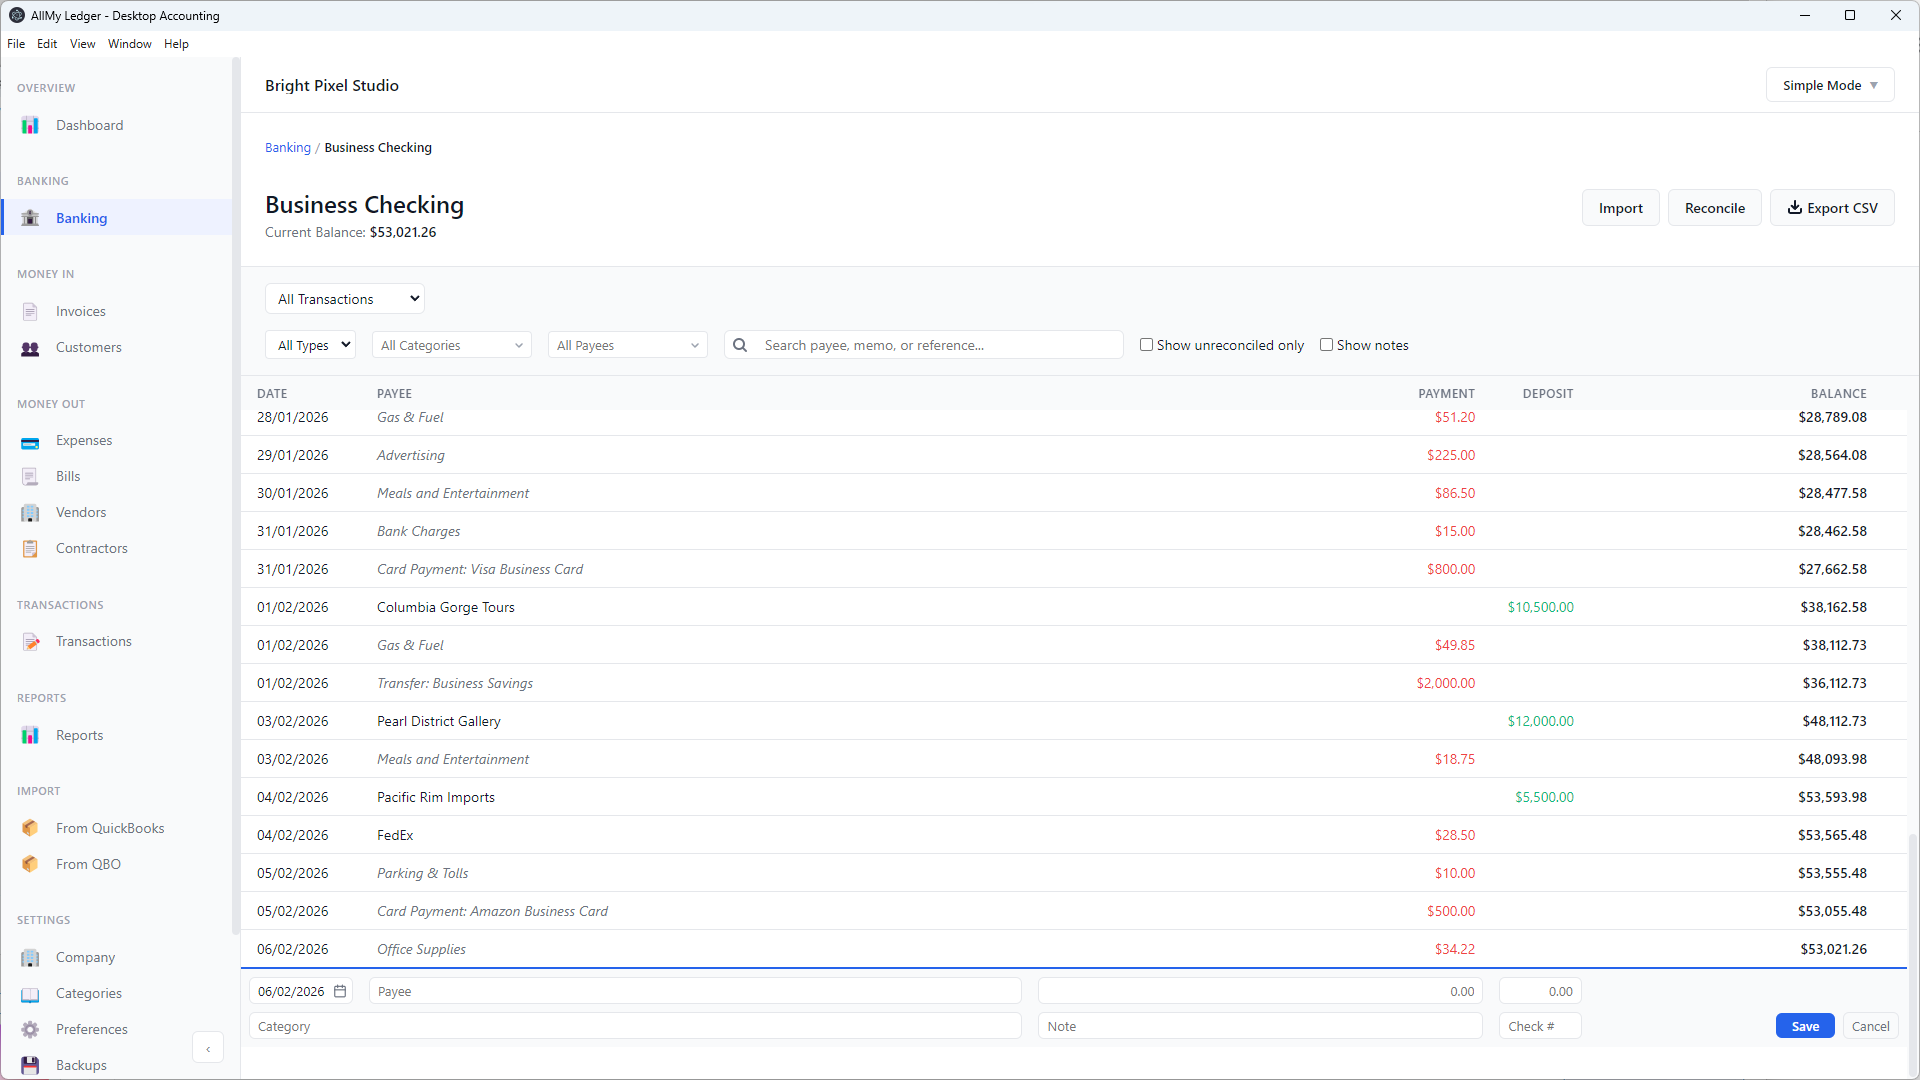Enable Show unreconciled only
Viewport: 1920px width, 1080px height.
click(1147, 344)
